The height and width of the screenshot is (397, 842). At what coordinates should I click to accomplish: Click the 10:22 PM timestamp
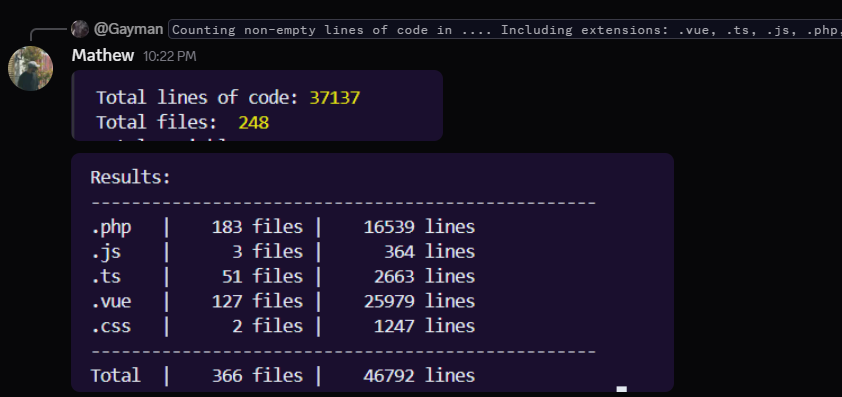point(170,56)
